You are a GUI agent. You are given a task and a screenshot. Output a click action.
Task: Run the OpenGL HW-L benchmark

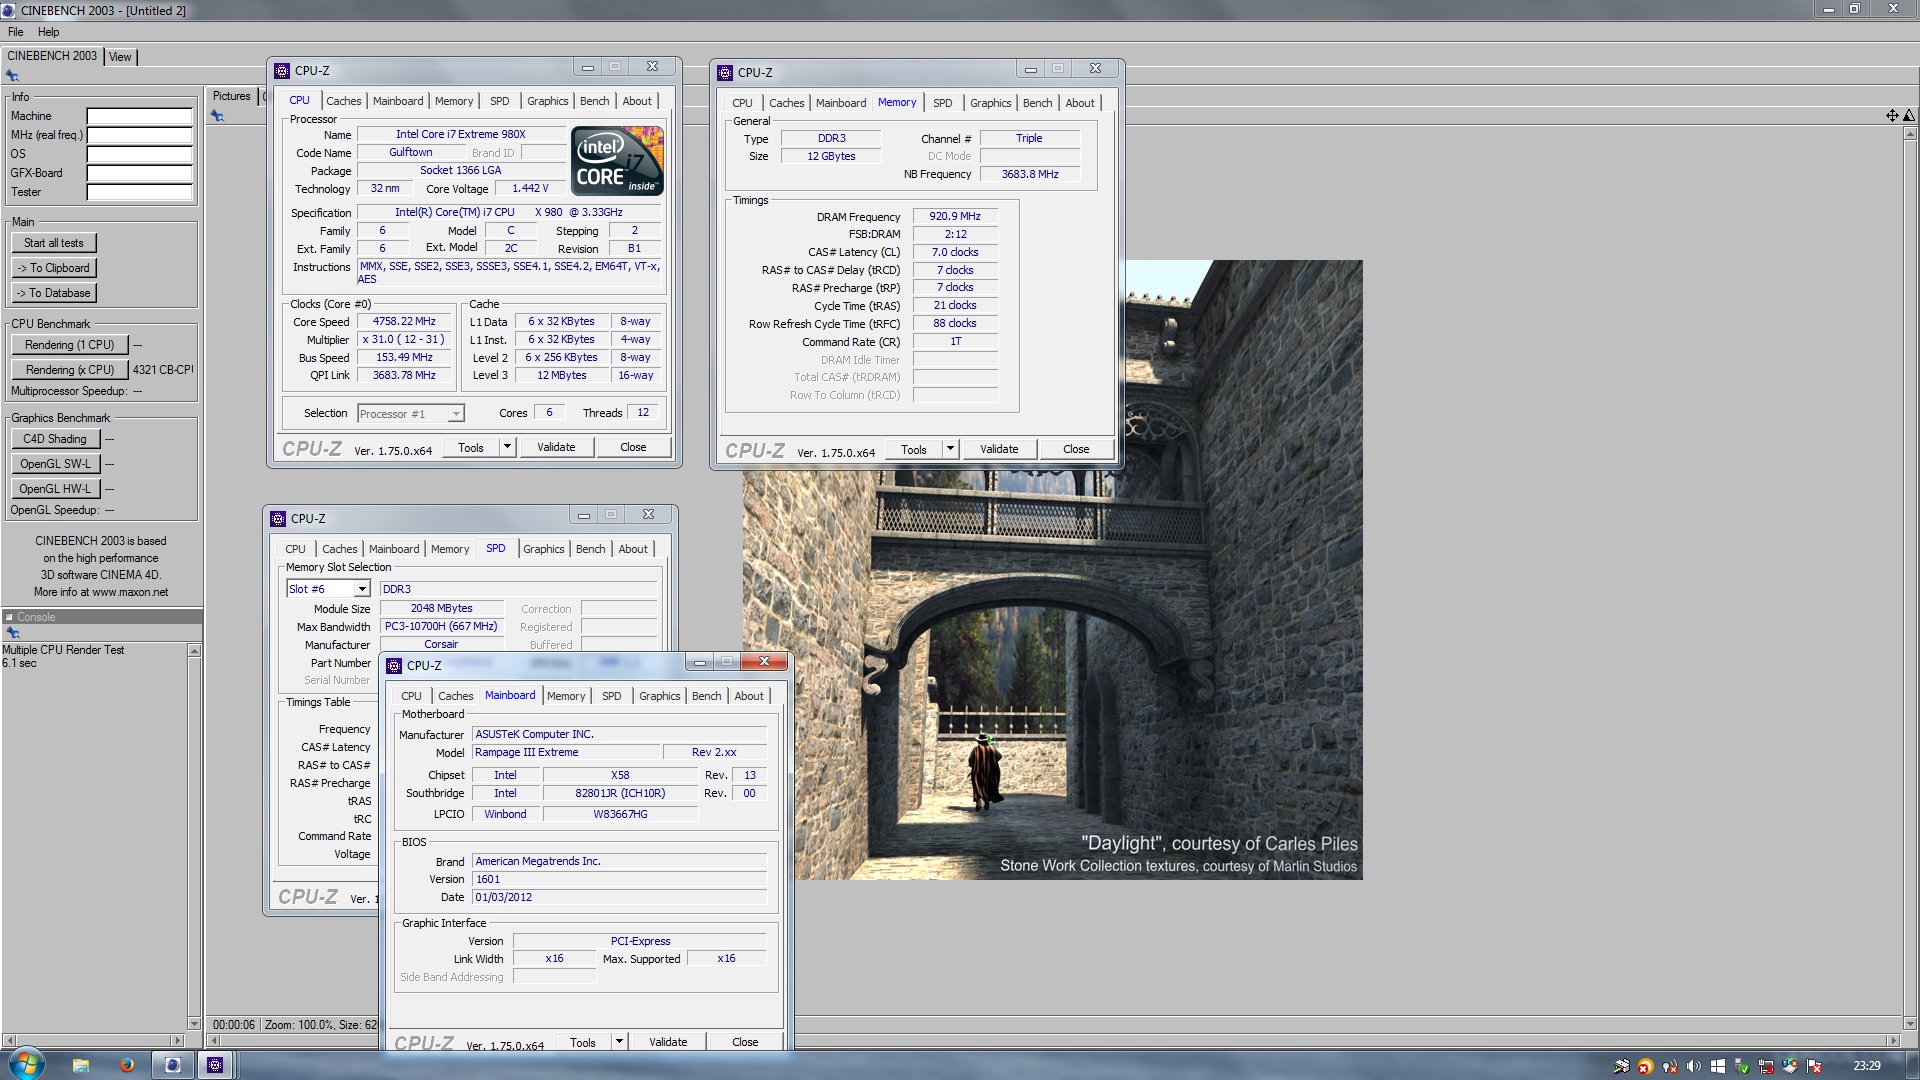click(x=56, y=489)
